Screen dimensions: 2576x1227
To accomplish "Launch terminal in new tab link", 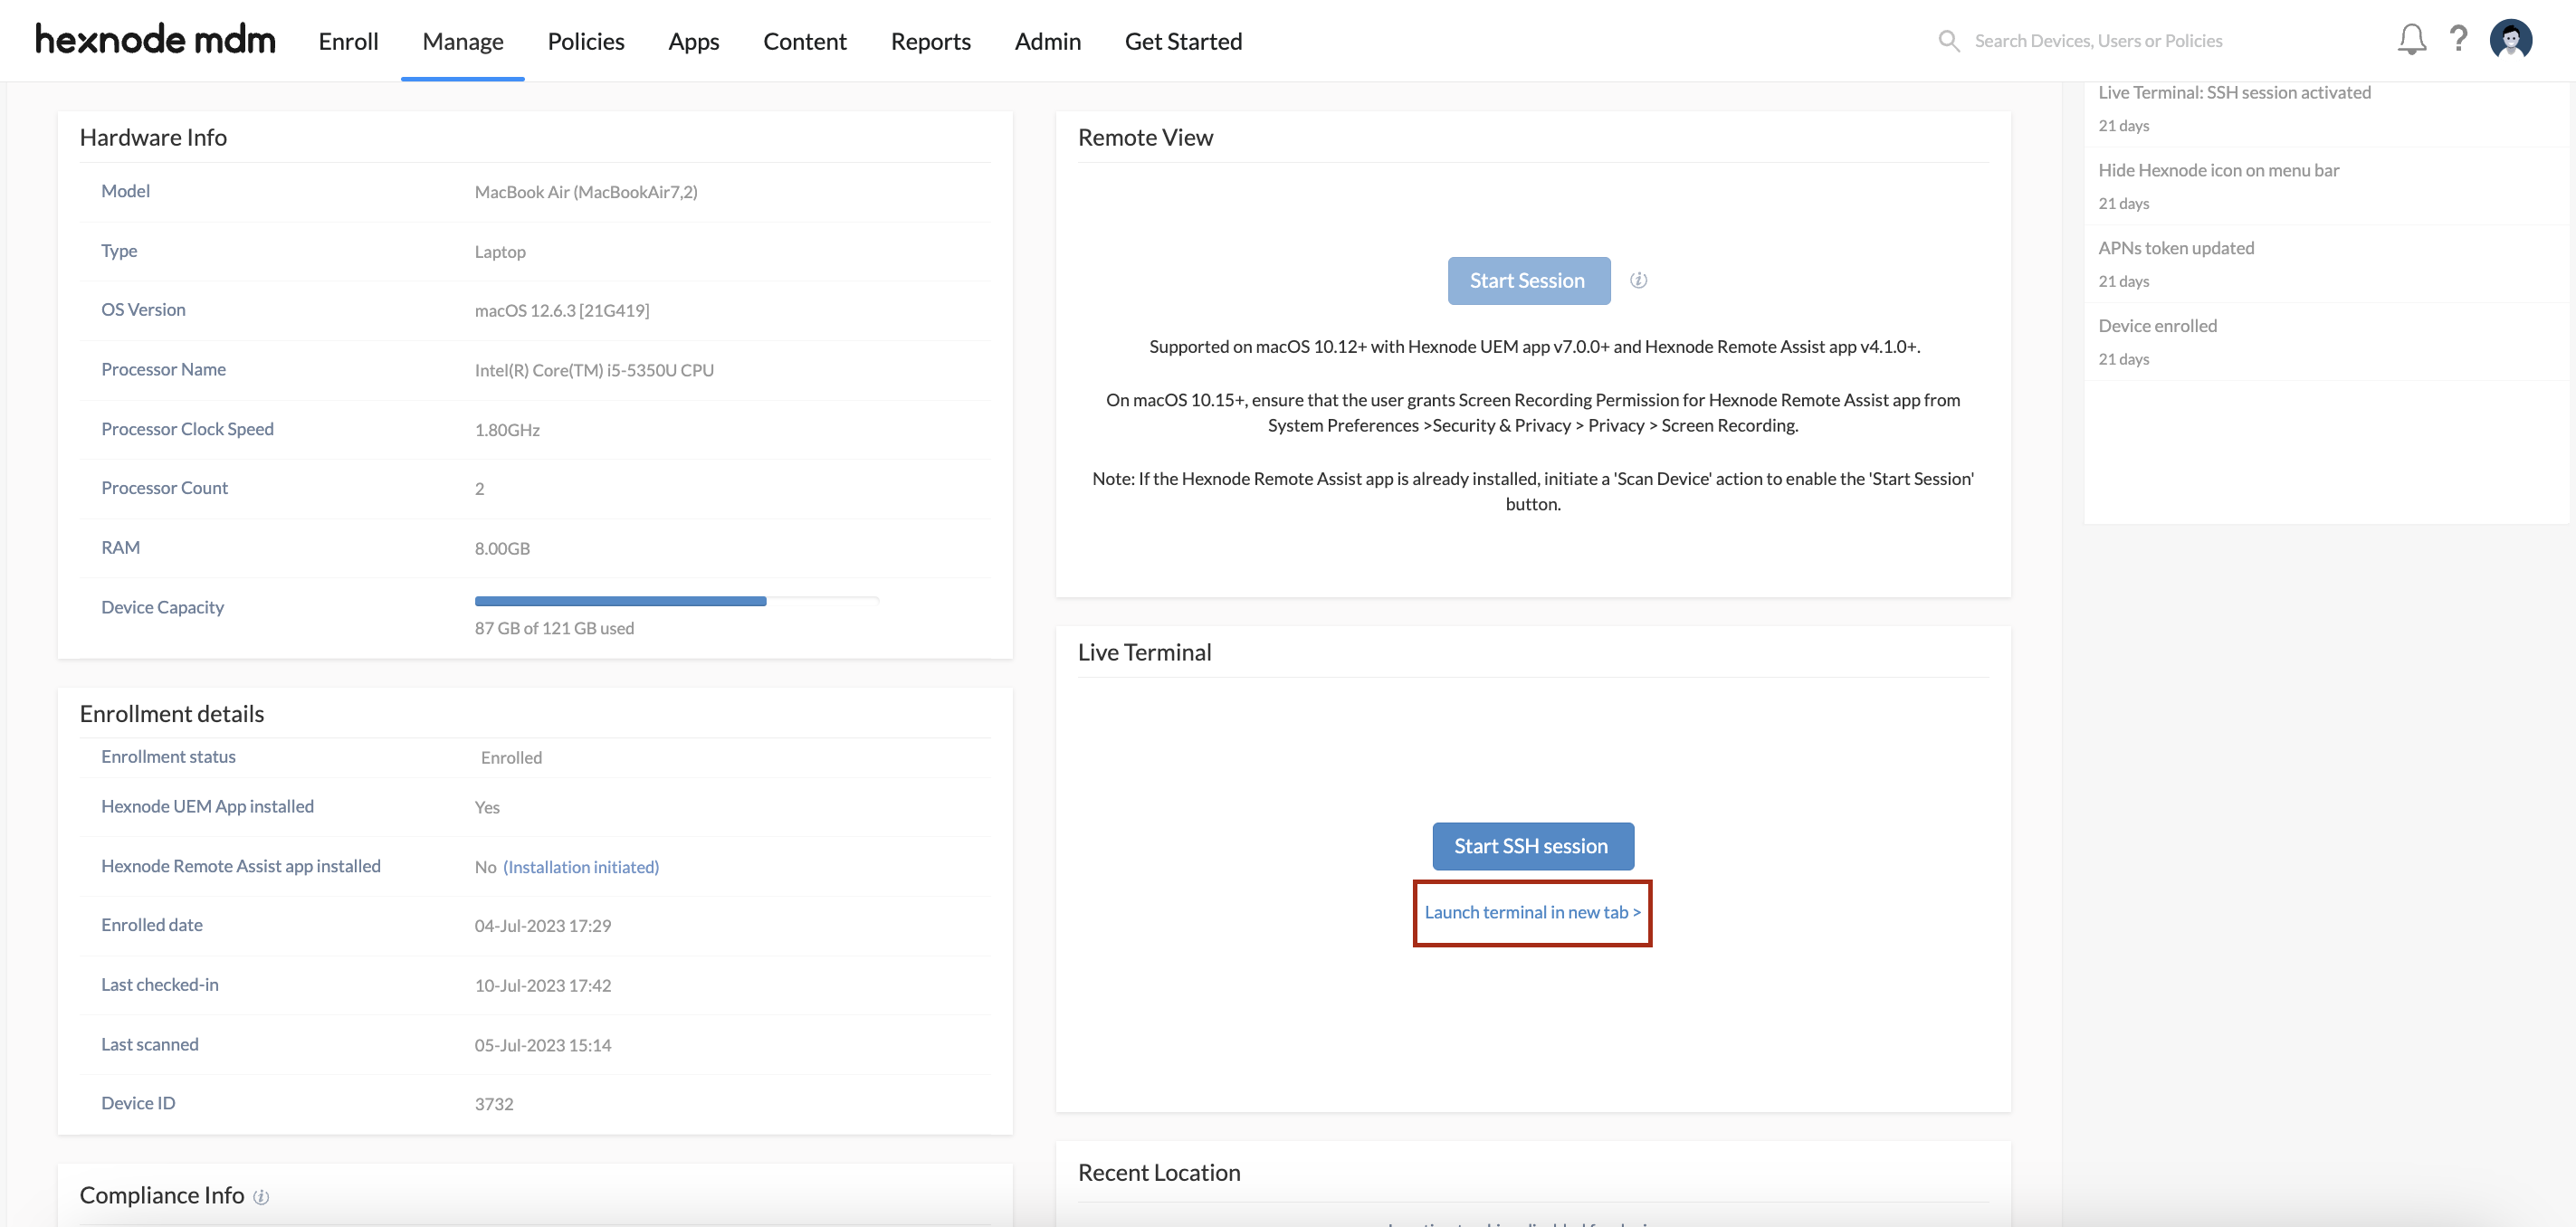I will tap(1532, 912).
